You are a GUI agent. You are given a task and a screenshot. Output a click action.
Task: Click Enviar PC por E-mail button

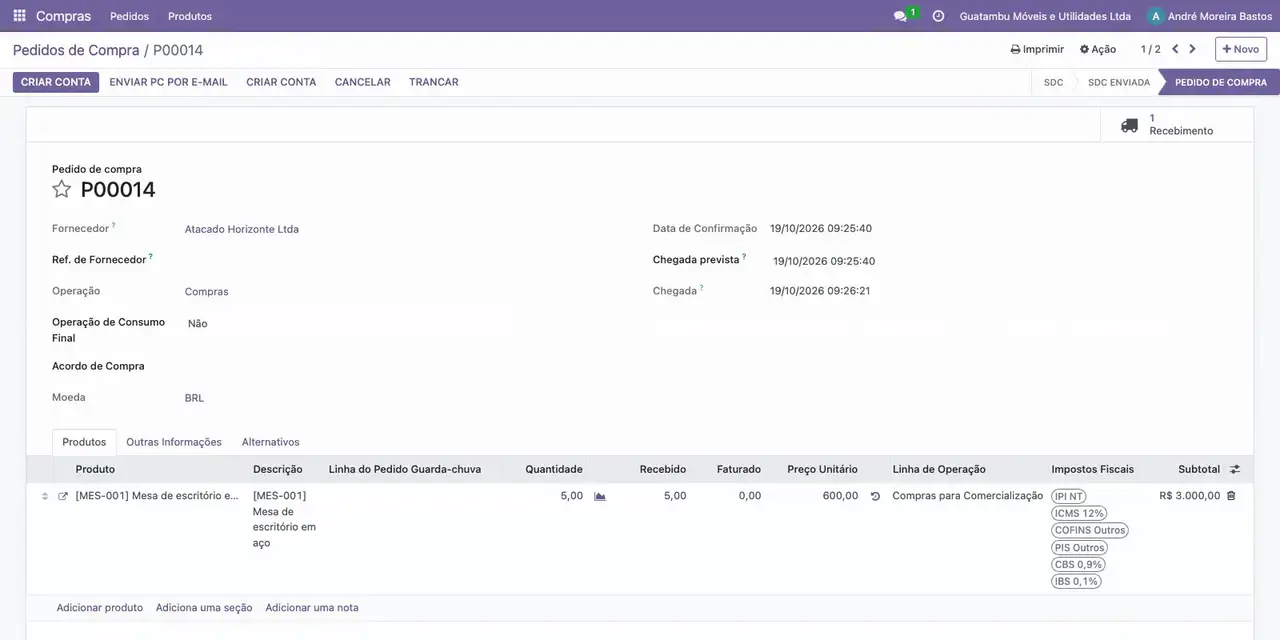click(168, 82)
